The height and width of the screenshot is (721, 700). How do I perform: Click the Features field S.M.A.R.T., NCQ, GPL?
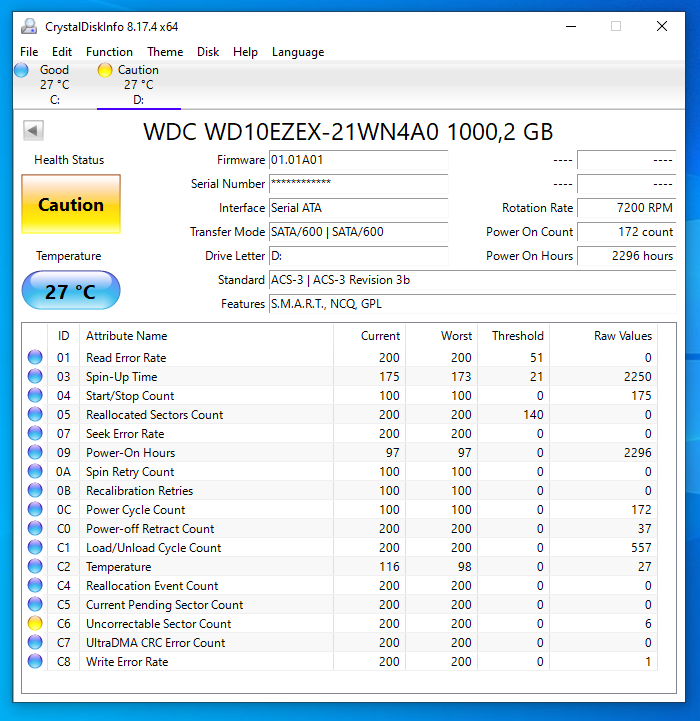click(472, 303)
